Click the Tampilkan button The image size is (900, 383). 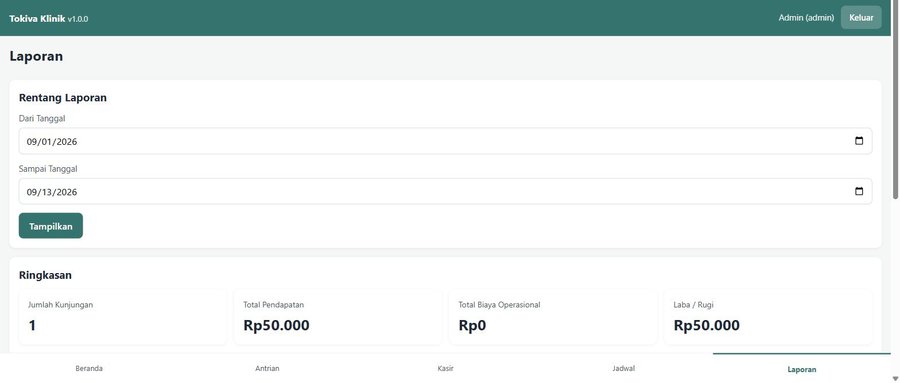click(51, 226)
